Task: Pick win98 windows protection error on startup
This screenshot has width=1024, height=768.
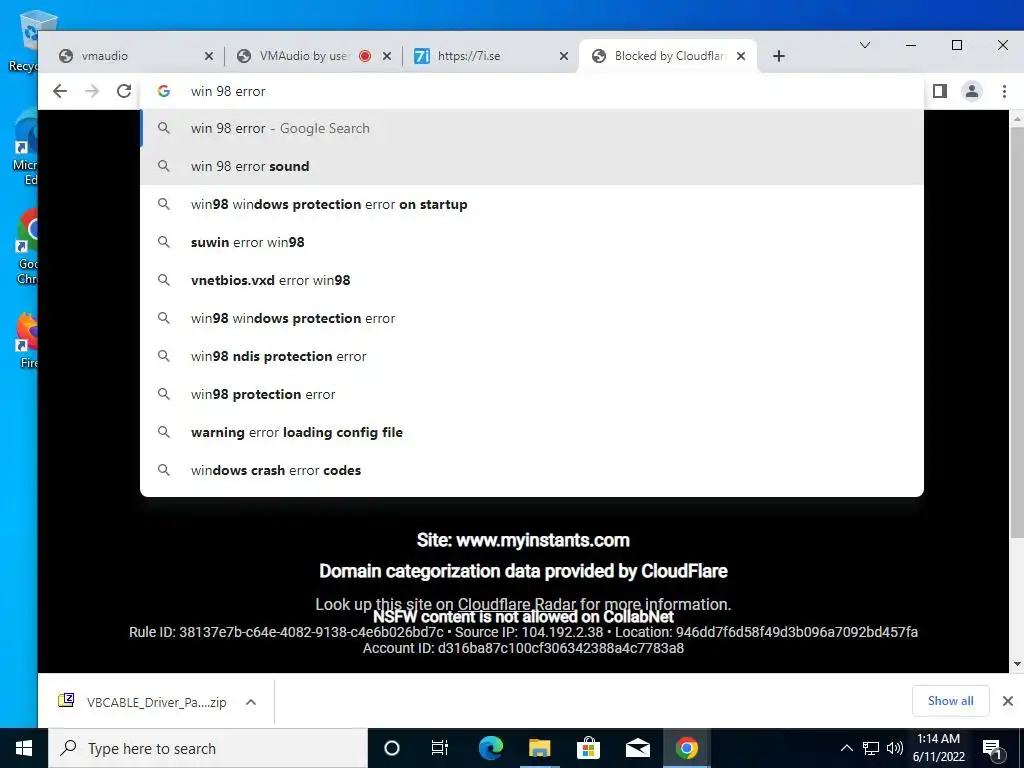Action: pyautogui.click(x=532, y=204)
